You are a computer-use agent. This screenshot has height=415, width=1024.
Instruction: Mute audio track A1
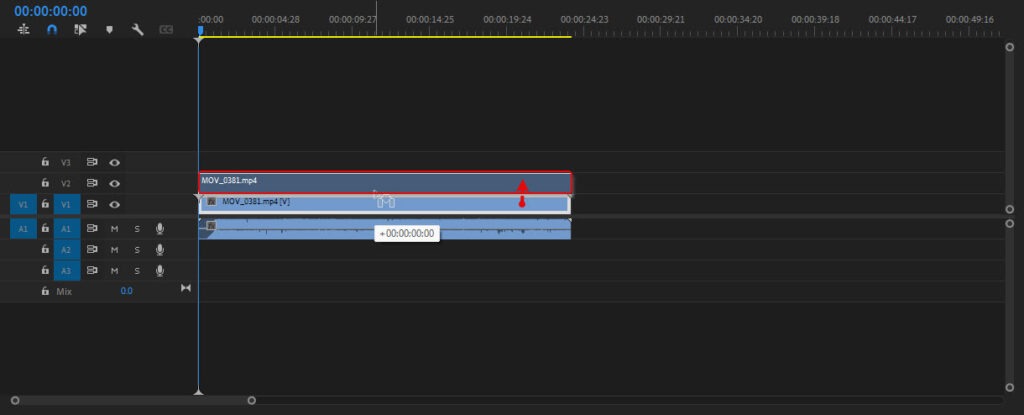(114, 229)
